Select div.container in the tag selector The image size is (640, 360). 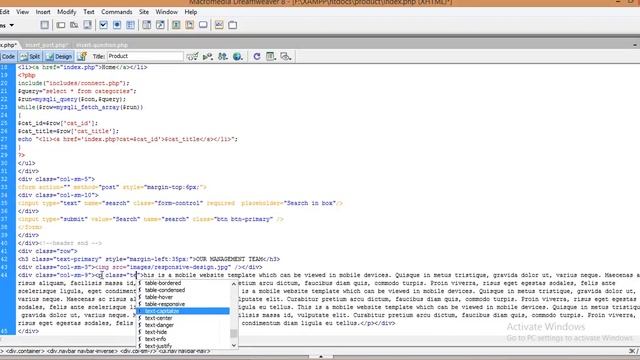click(x=25, y=351)
